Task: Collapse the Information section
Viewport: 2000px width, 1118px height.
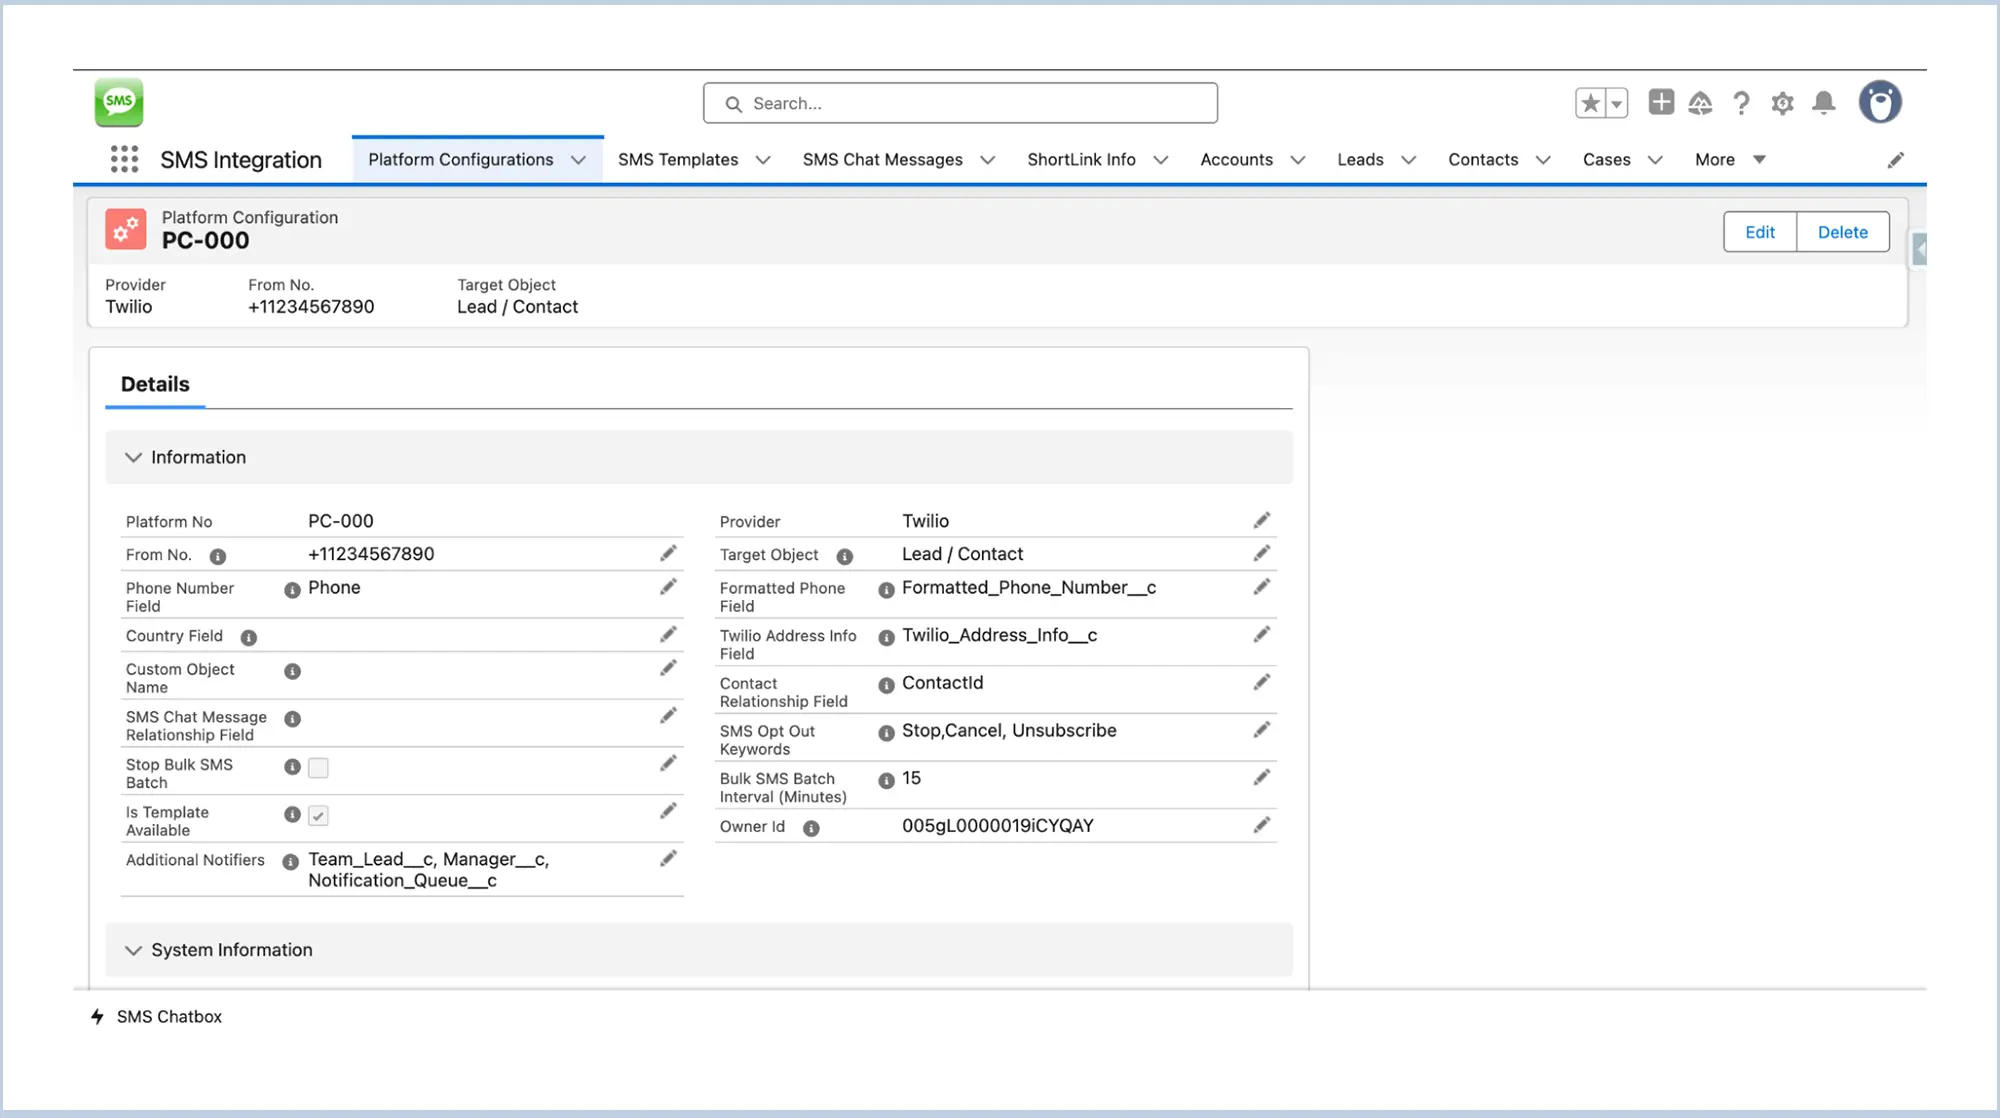Action: [133, 457]
